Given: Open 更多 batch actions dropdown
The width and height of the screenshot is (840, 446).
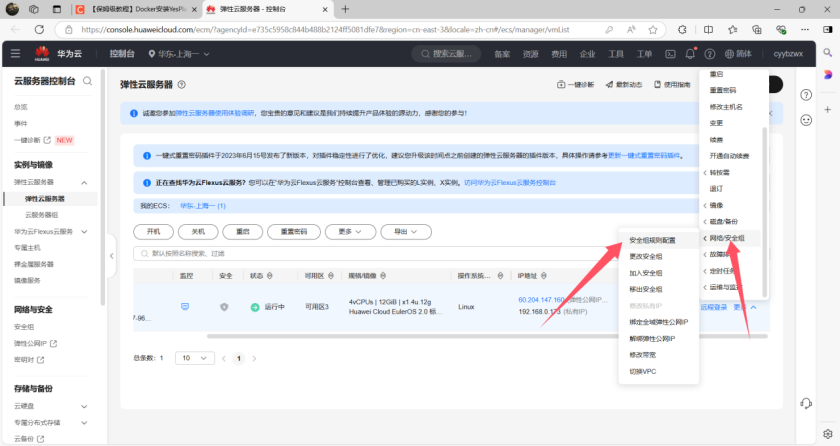Looking at the screenshot, I should click(350, 232).
